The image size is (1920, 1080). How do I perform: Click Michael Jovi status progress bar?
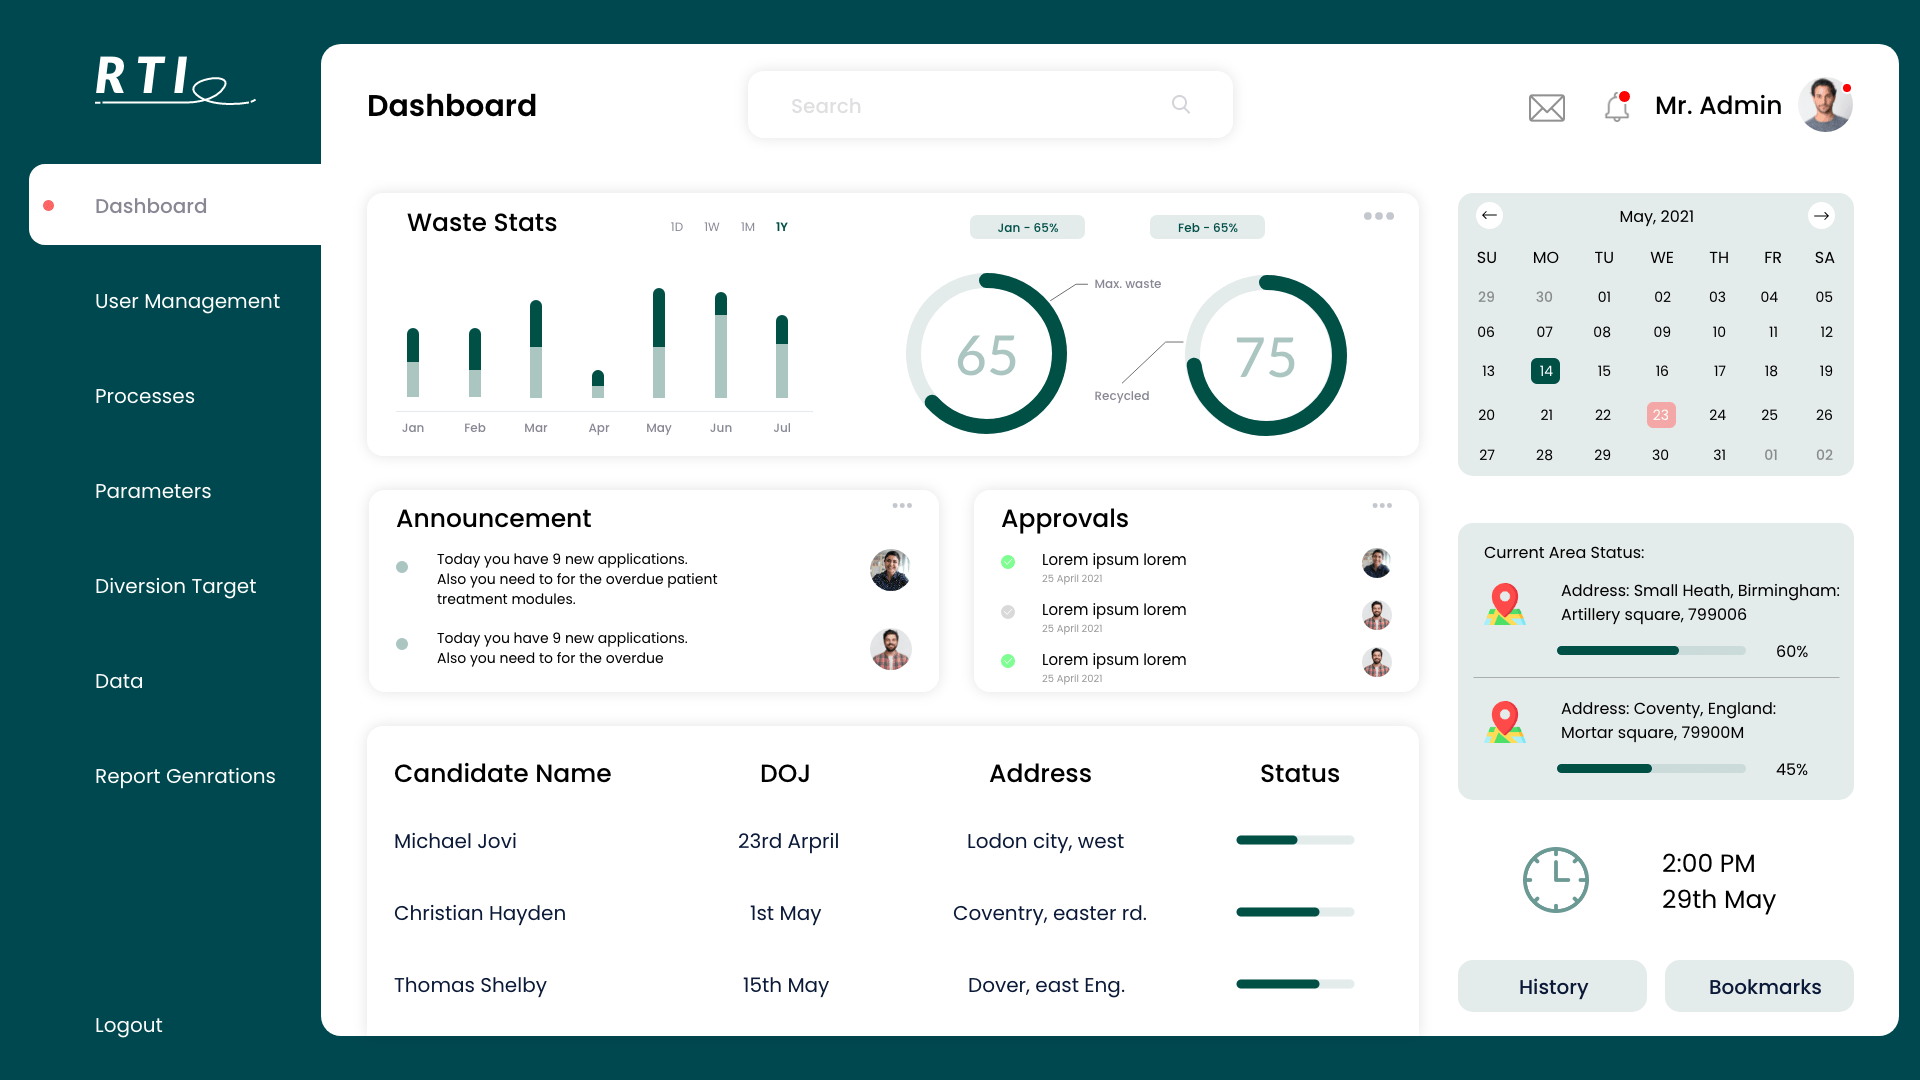pyautogui.click(x=1295, y=840)
